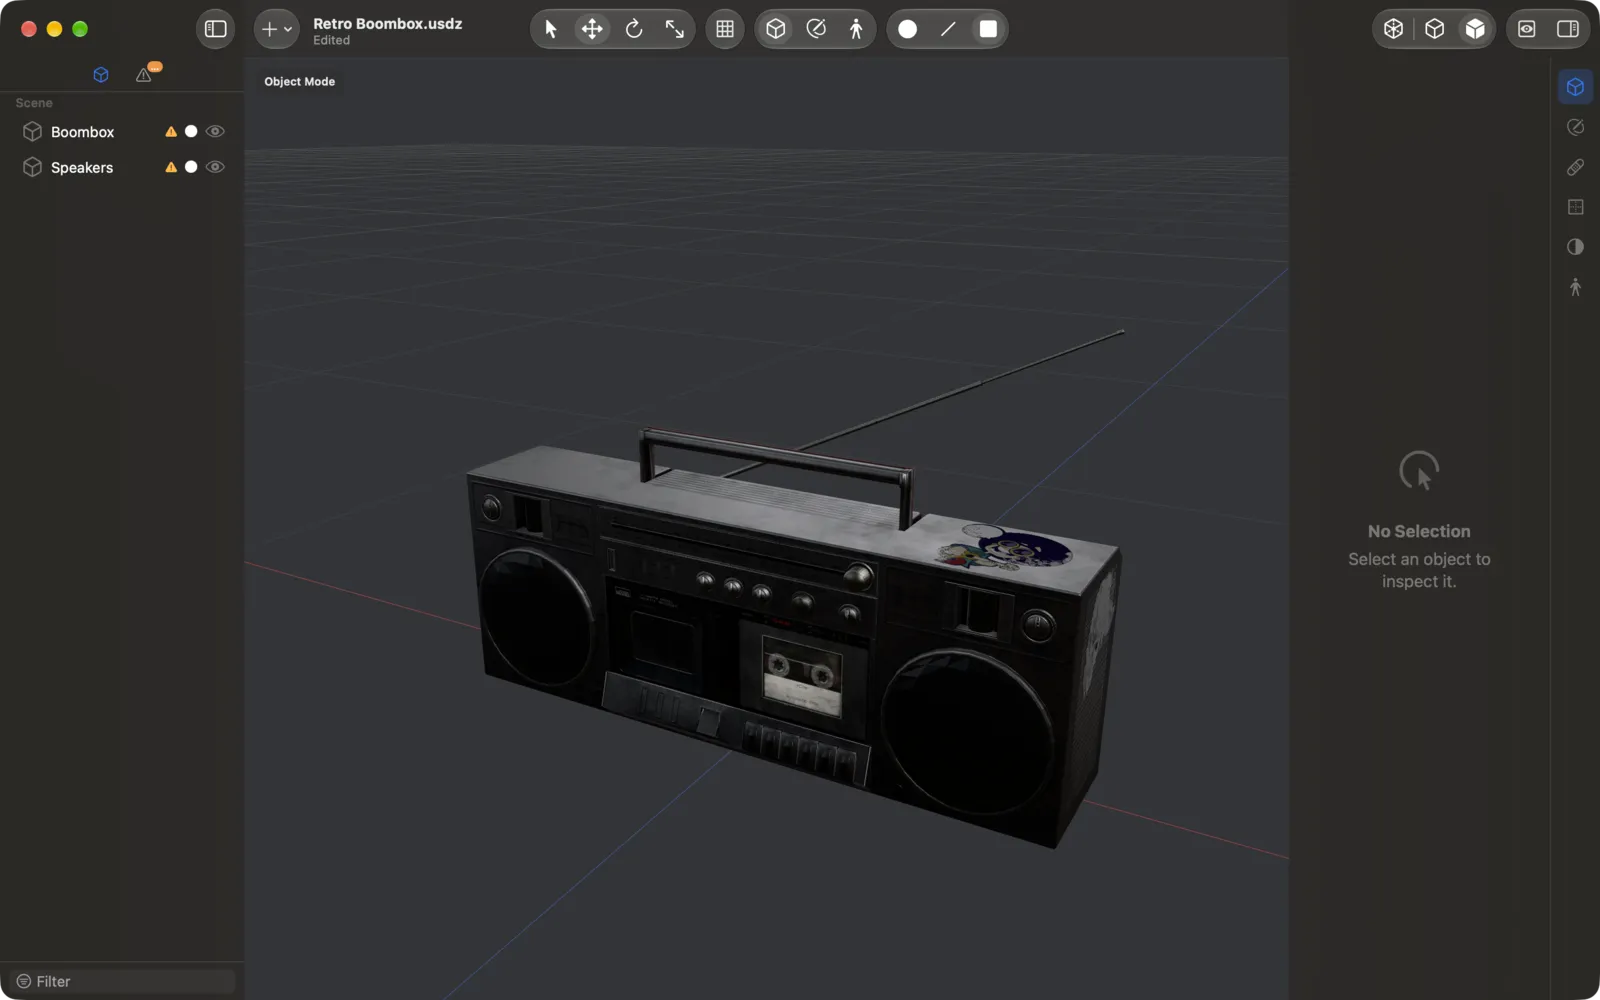Switch to solid shaded cube display
This screenshot has width=1600, height=1000.
pyautogui.click(x=1475, y=29)
